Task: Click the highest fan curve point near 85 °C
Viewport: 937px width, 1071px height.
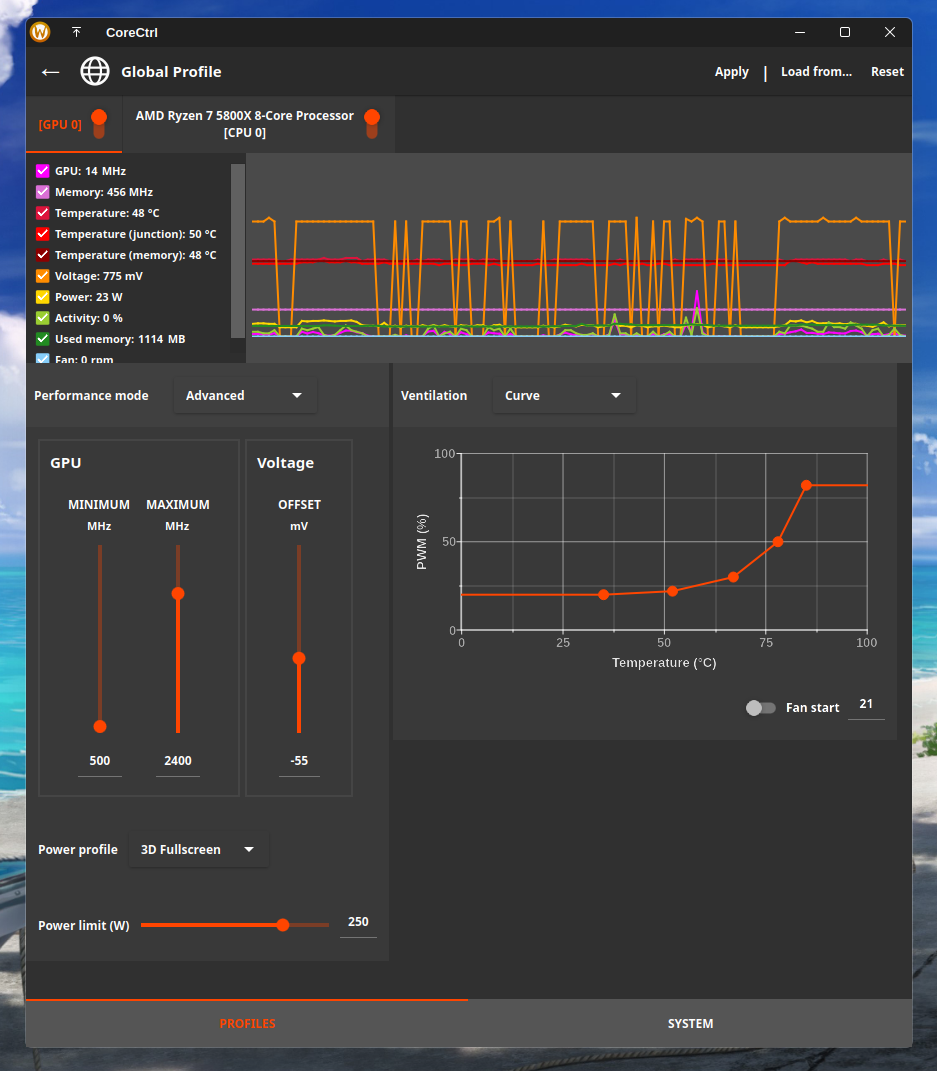Action: [807, 486]
